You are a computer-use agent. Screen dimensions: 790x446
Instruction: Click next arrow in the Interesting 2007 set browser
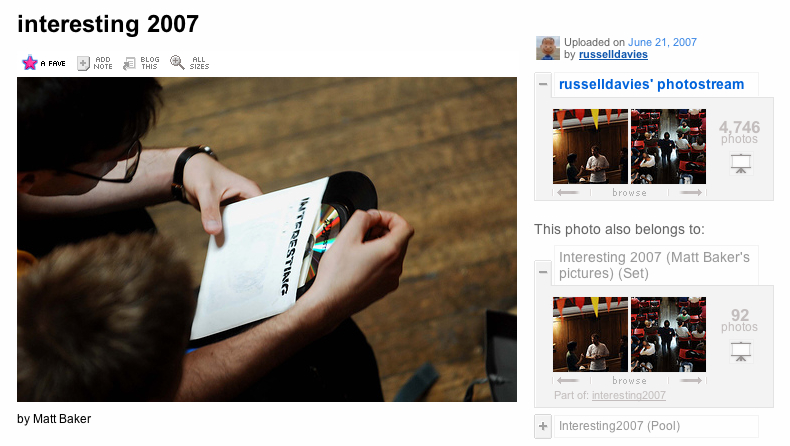(691, 380)
